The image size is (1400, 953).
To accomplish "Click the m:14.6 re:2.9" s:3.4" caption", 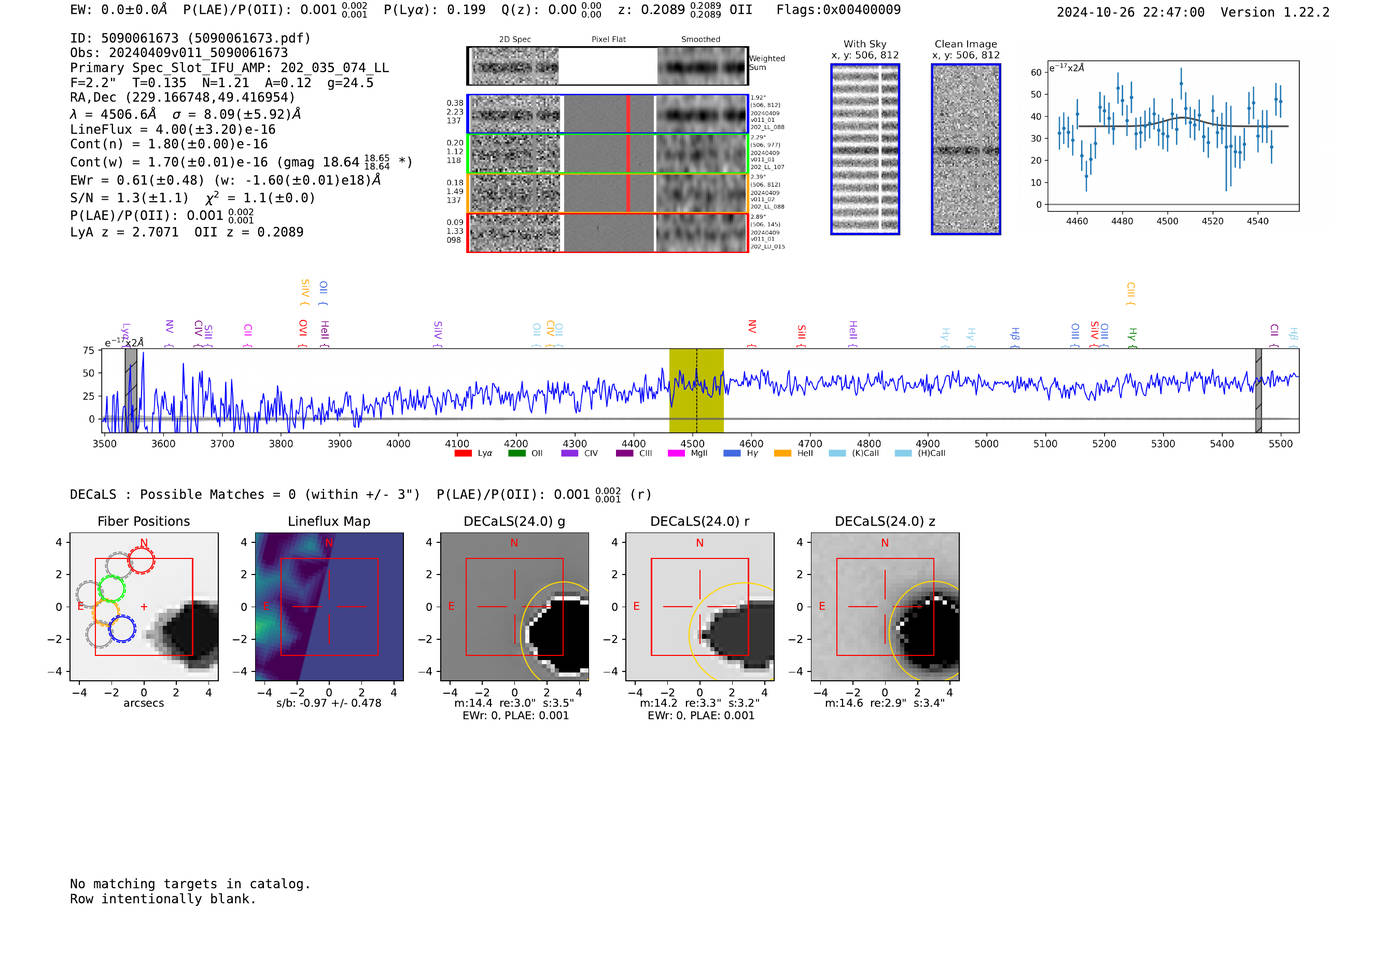I will click(x=885, y=703).
